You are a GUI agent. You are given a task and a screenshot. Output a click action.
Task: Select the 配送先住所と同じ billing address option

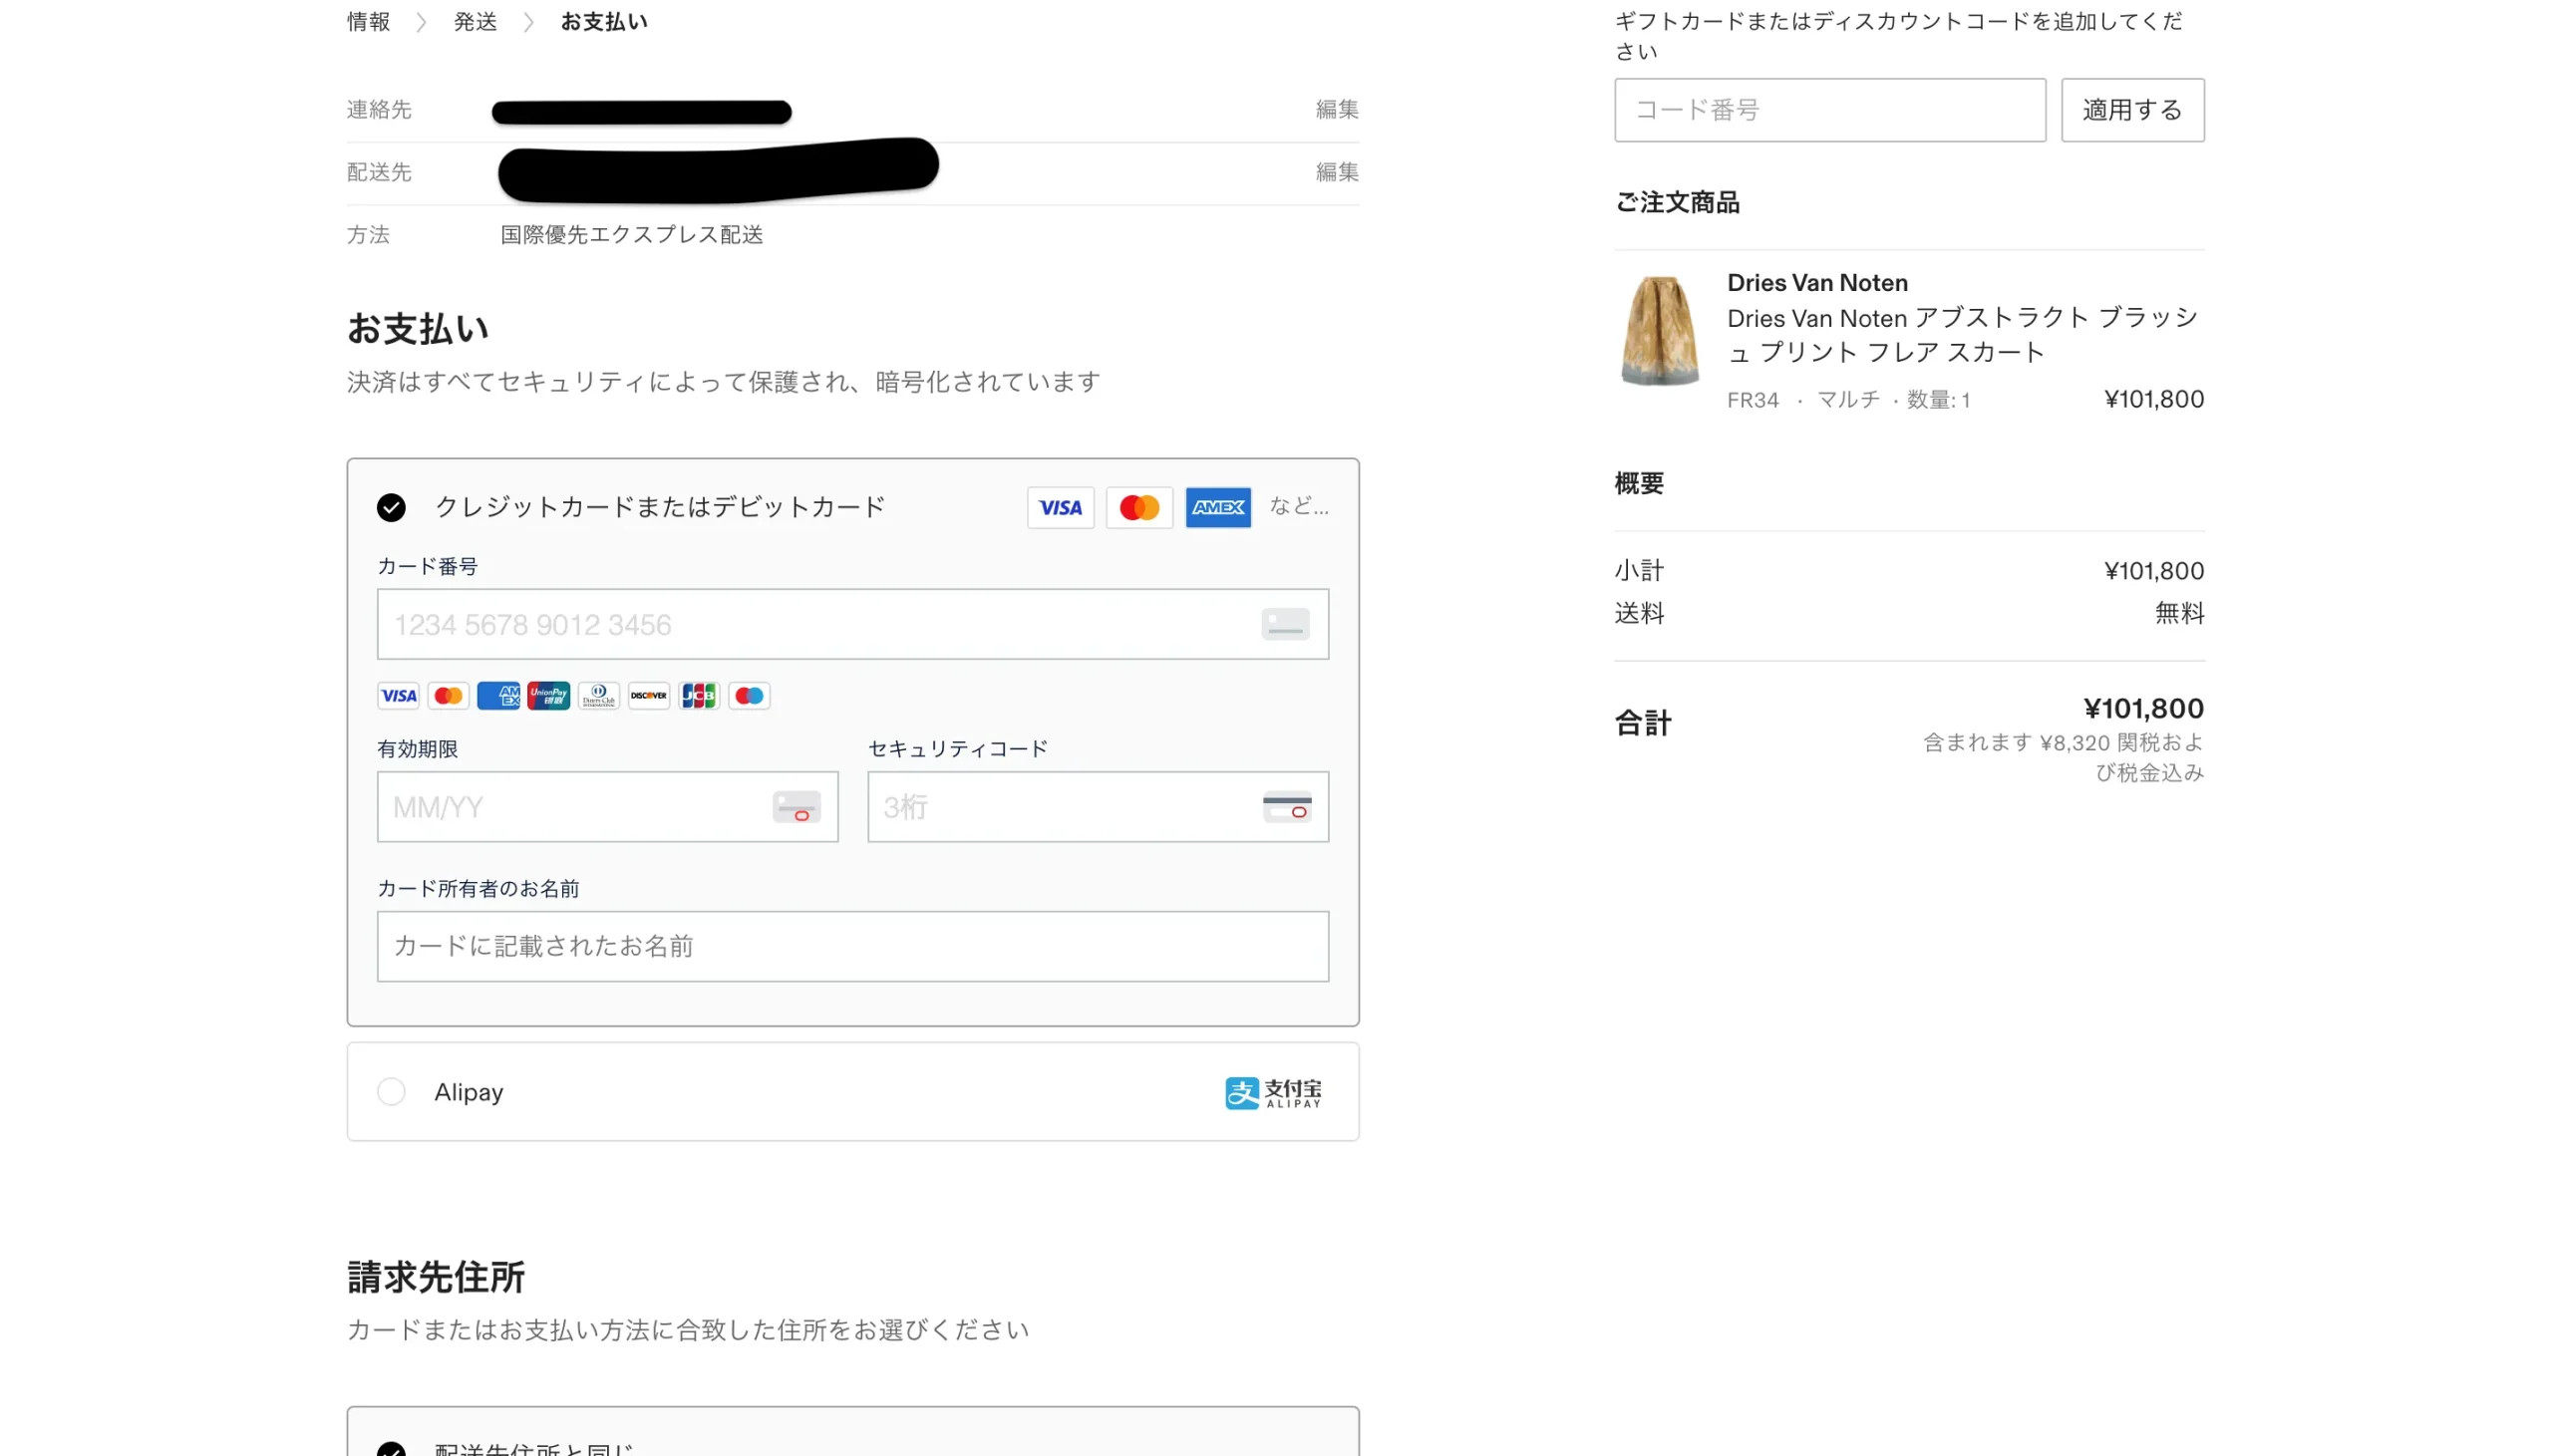(x=391, y=1449)
